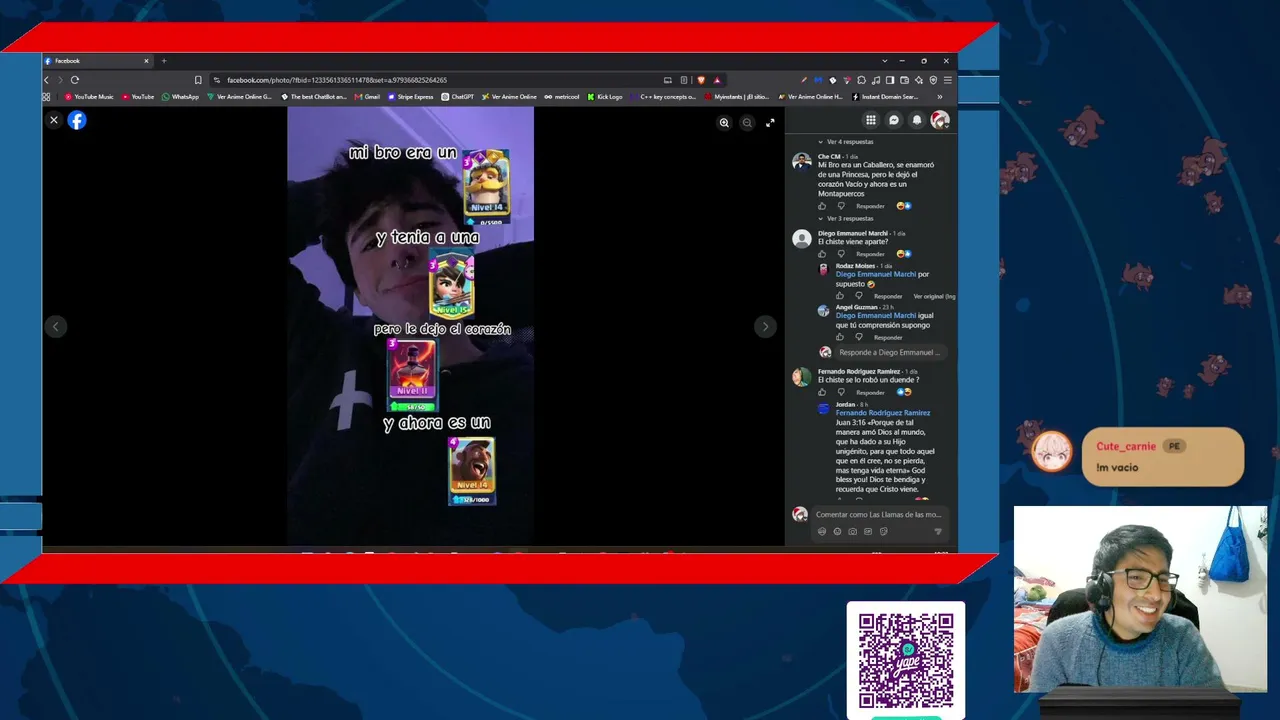Open Che CM's profile name
Viewport: 1280px width, 720px height.
pyautogui.click(x=829, y=157)
